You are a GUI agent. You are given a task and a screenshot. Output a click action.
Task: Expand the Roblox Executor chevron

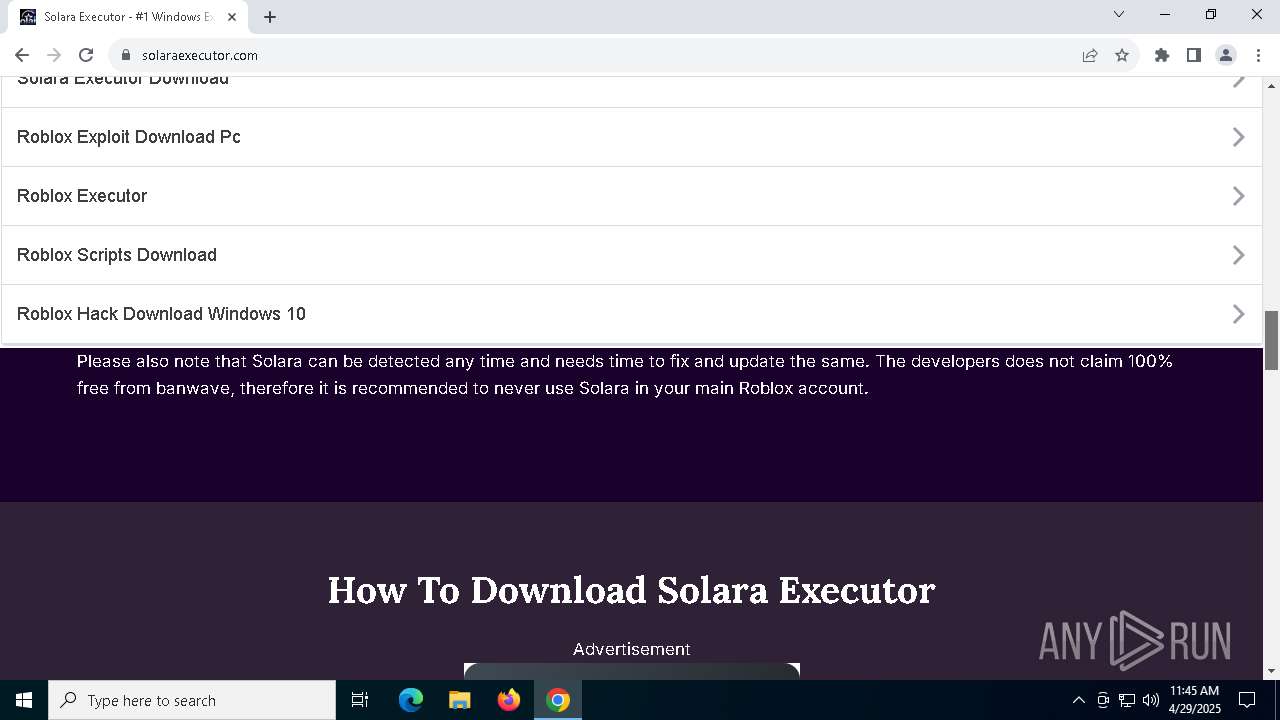1238,196
